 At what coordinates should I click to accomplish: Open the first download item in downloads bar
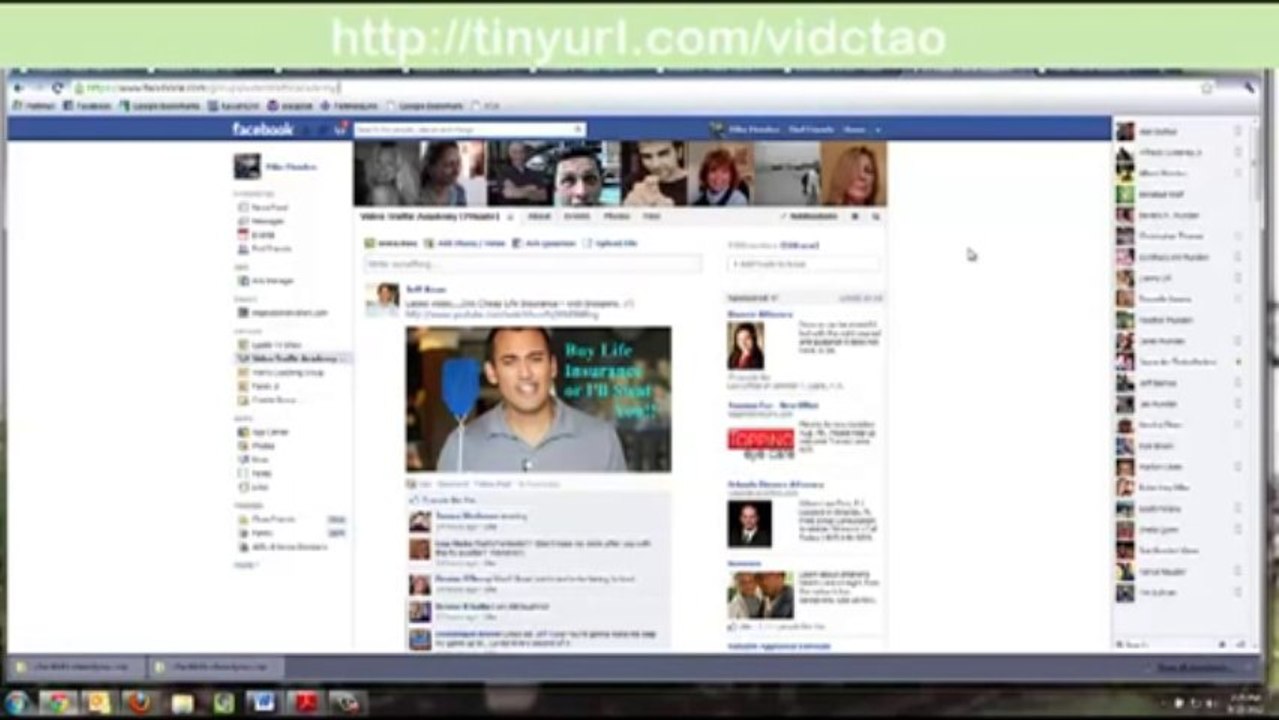(x=74, y=666)
